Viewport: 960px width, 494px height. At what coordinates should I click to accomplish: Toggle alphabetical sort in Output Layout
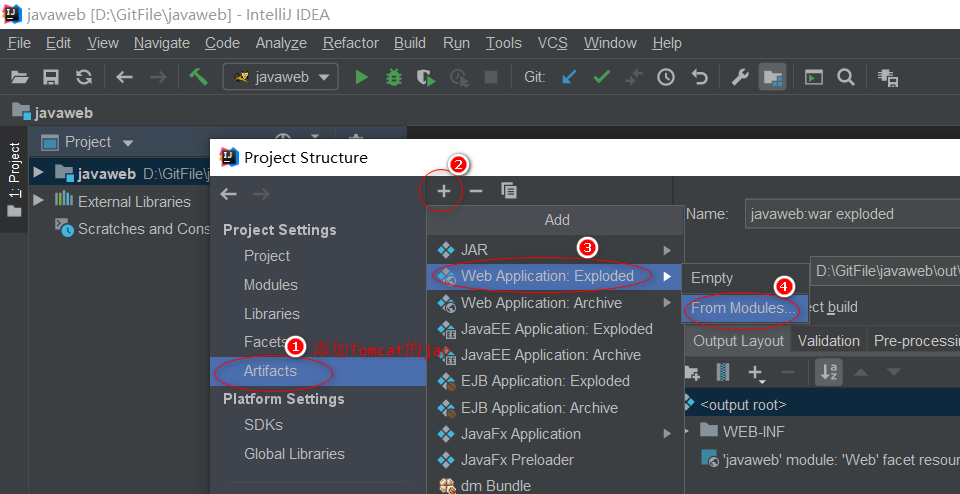click(x=829, y=372)
